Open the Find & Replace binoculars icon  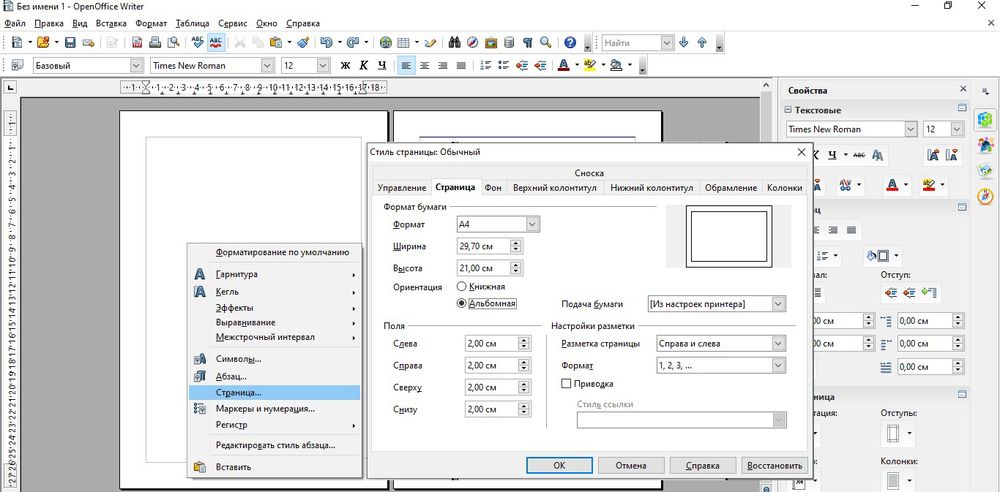tap(453, 43)
